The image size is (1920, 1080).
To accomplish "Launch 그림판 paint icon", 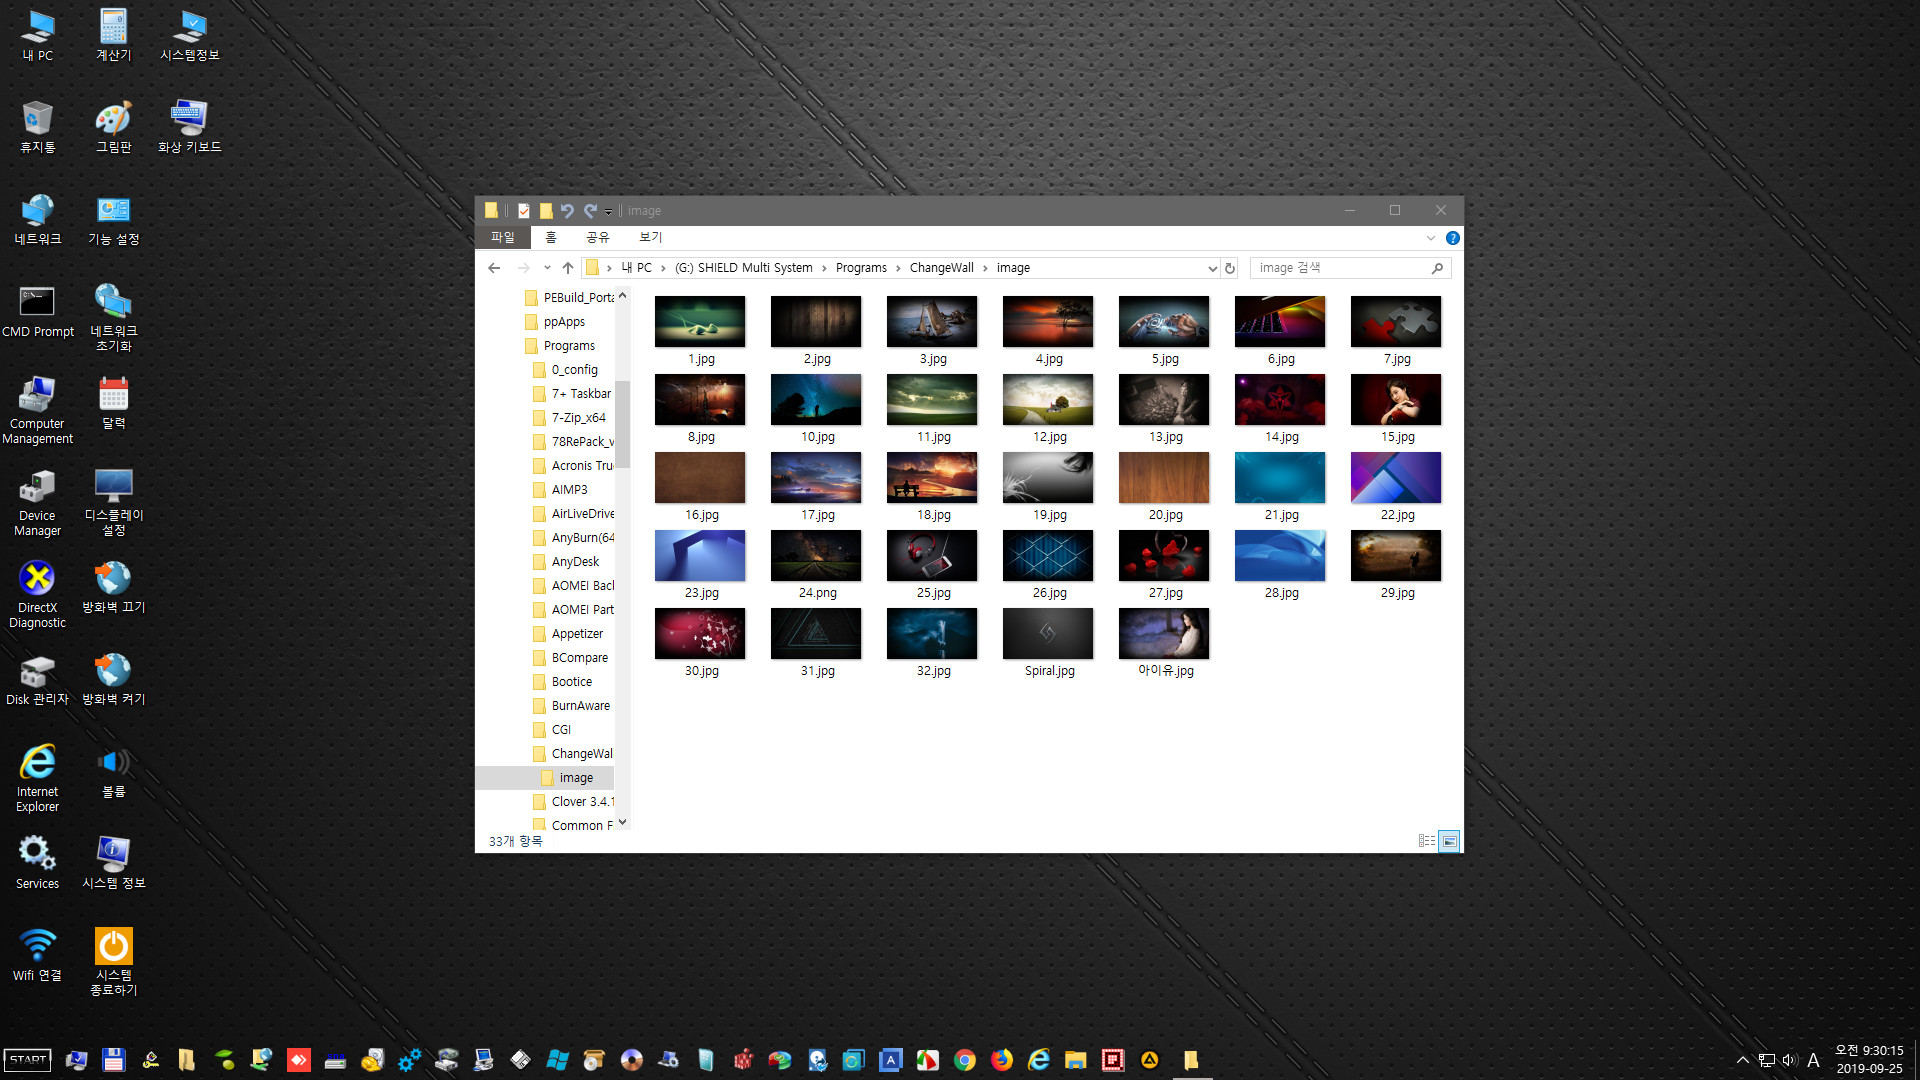I will tap(113, 127).
